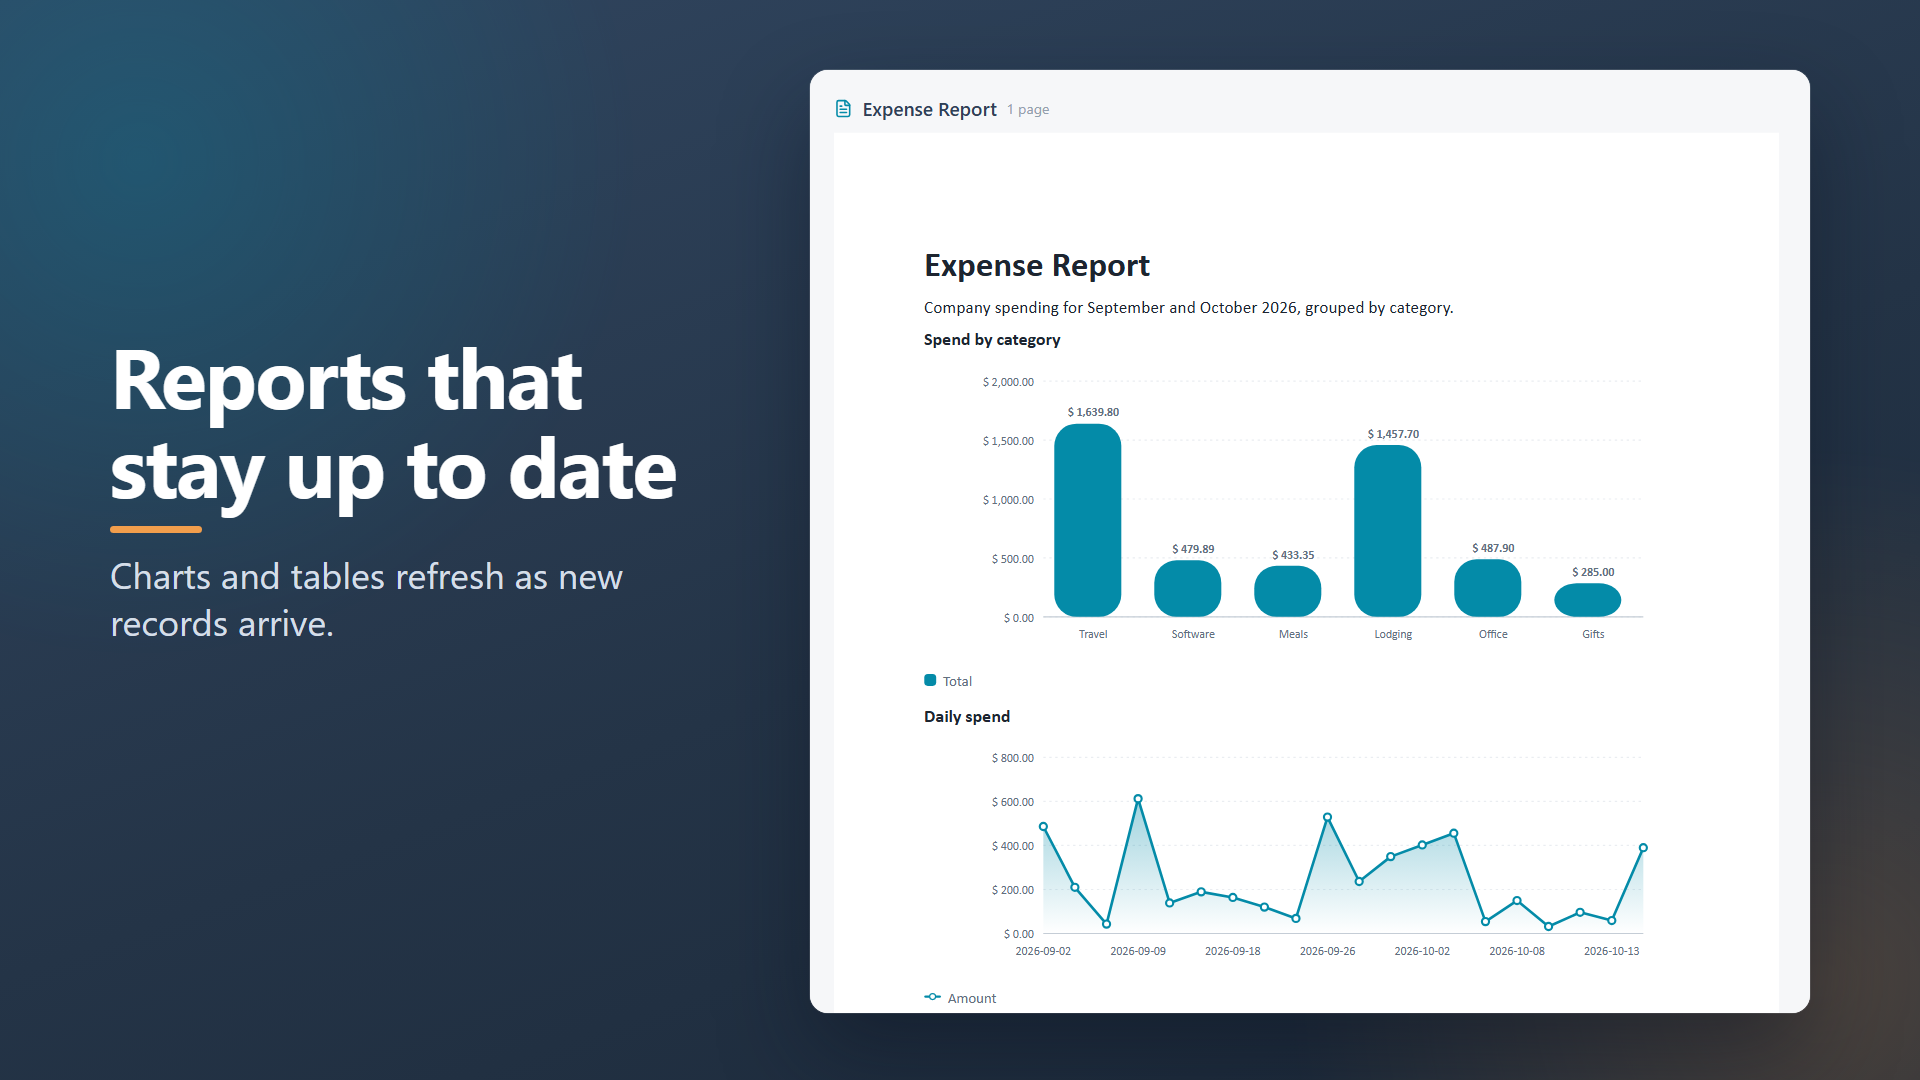Click the '$ 433.35' value label

pyautogui.click(x=1293, y=555)
